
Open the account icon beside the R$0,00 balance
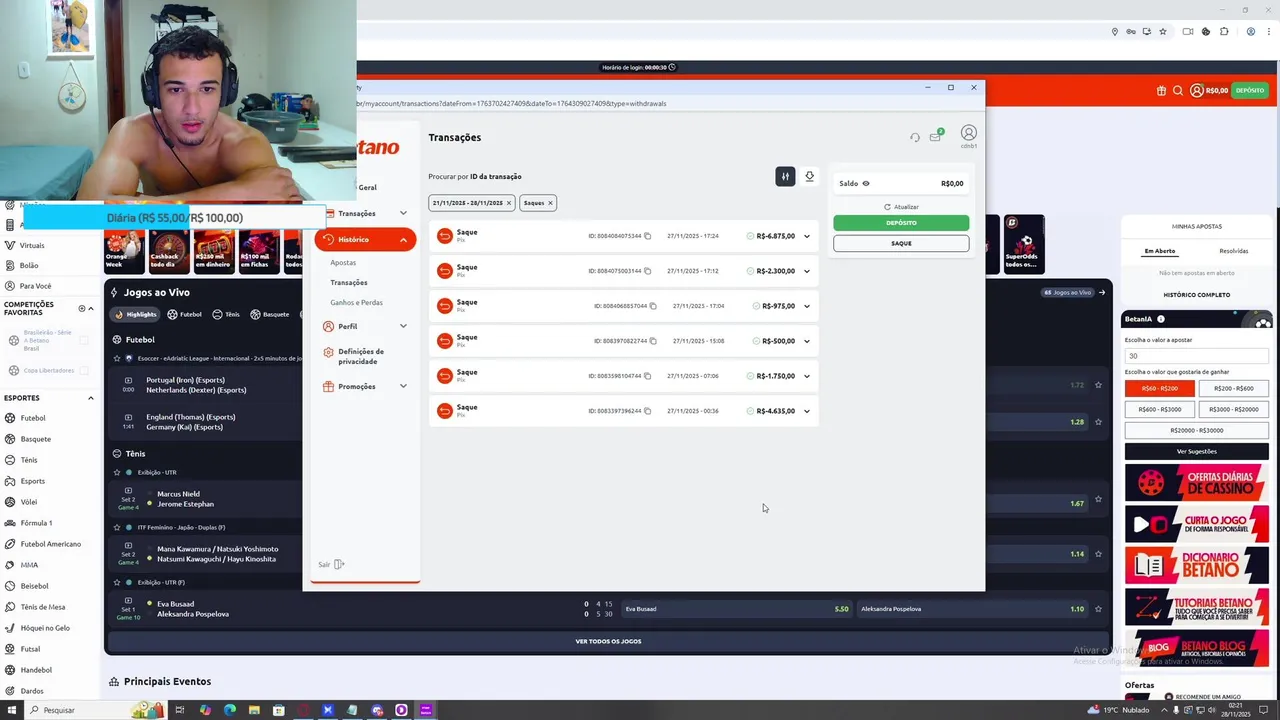pyautogui.click(x=1196, y=90)
